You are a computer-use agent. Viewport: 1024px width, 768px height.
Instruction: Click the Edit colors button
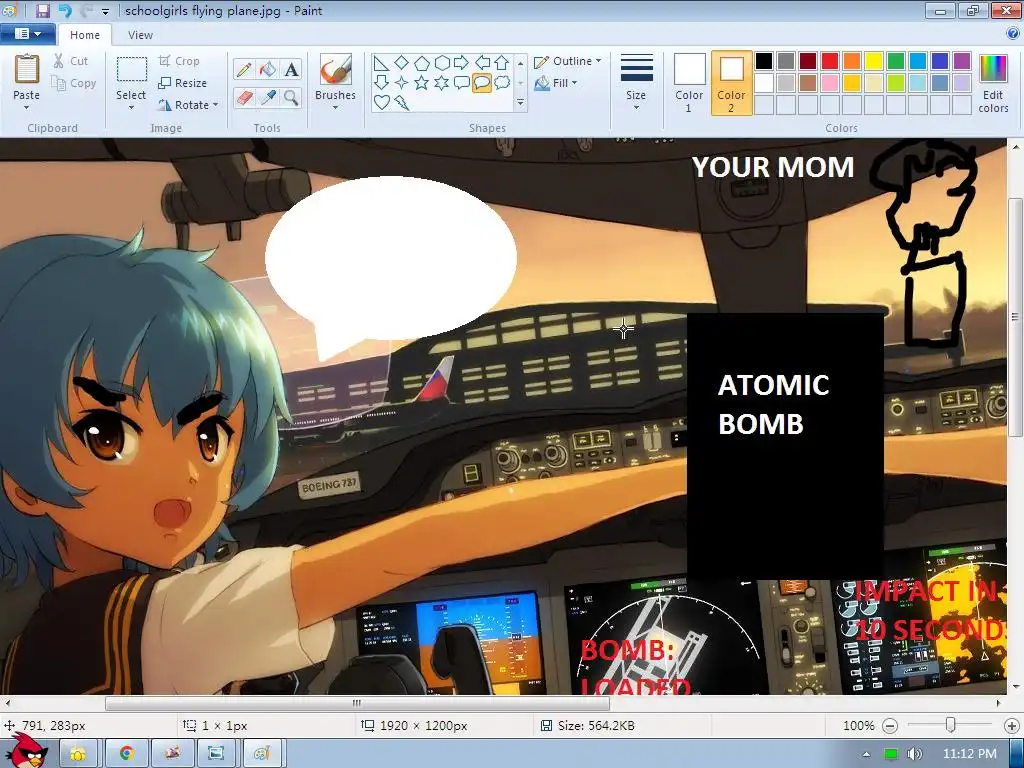pos(993,84)
